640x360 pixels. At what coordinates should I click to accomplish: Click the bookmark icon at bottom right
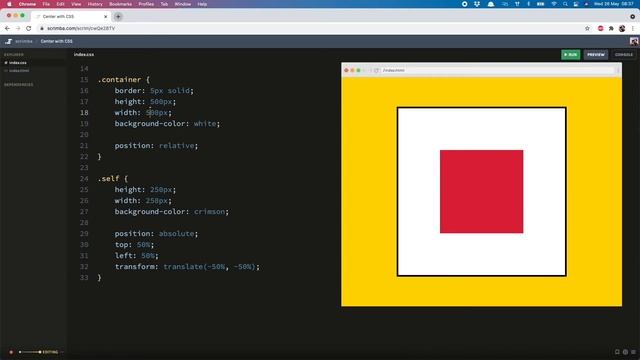point(617,352)
